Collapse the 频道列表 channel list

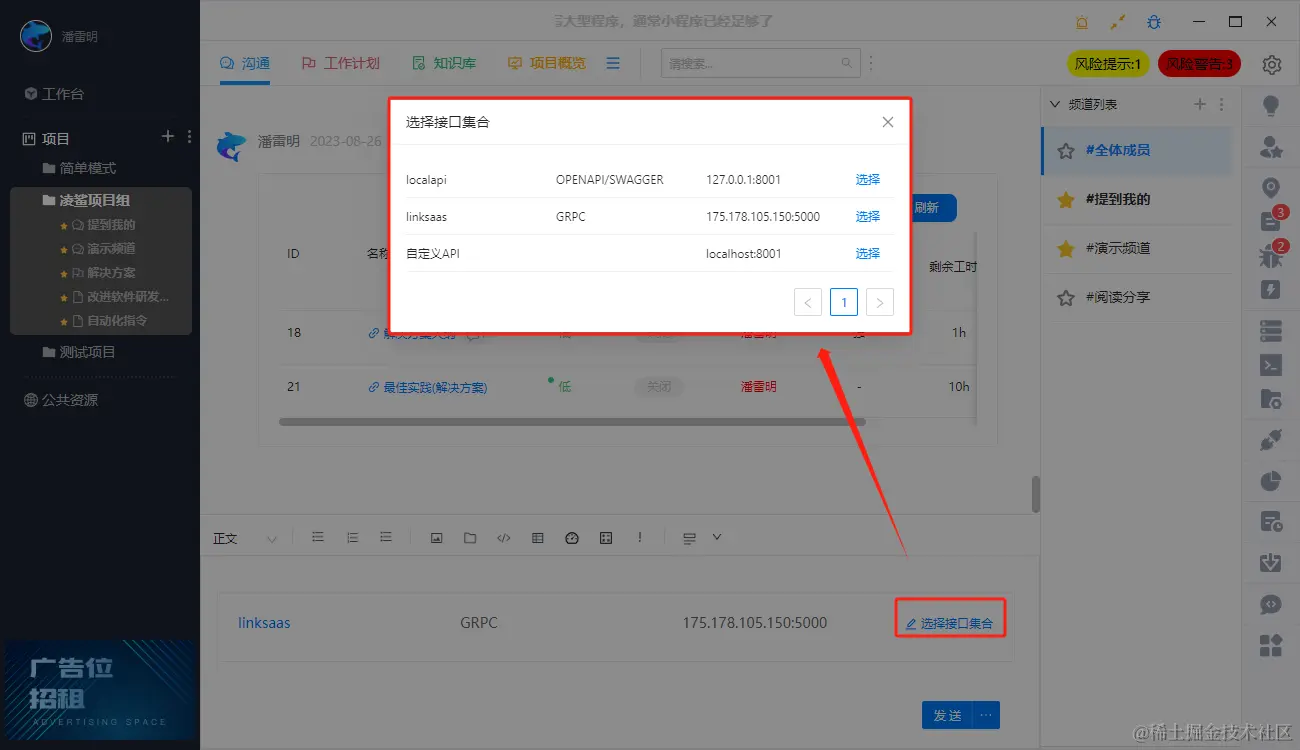click(x=1053, y=104)
